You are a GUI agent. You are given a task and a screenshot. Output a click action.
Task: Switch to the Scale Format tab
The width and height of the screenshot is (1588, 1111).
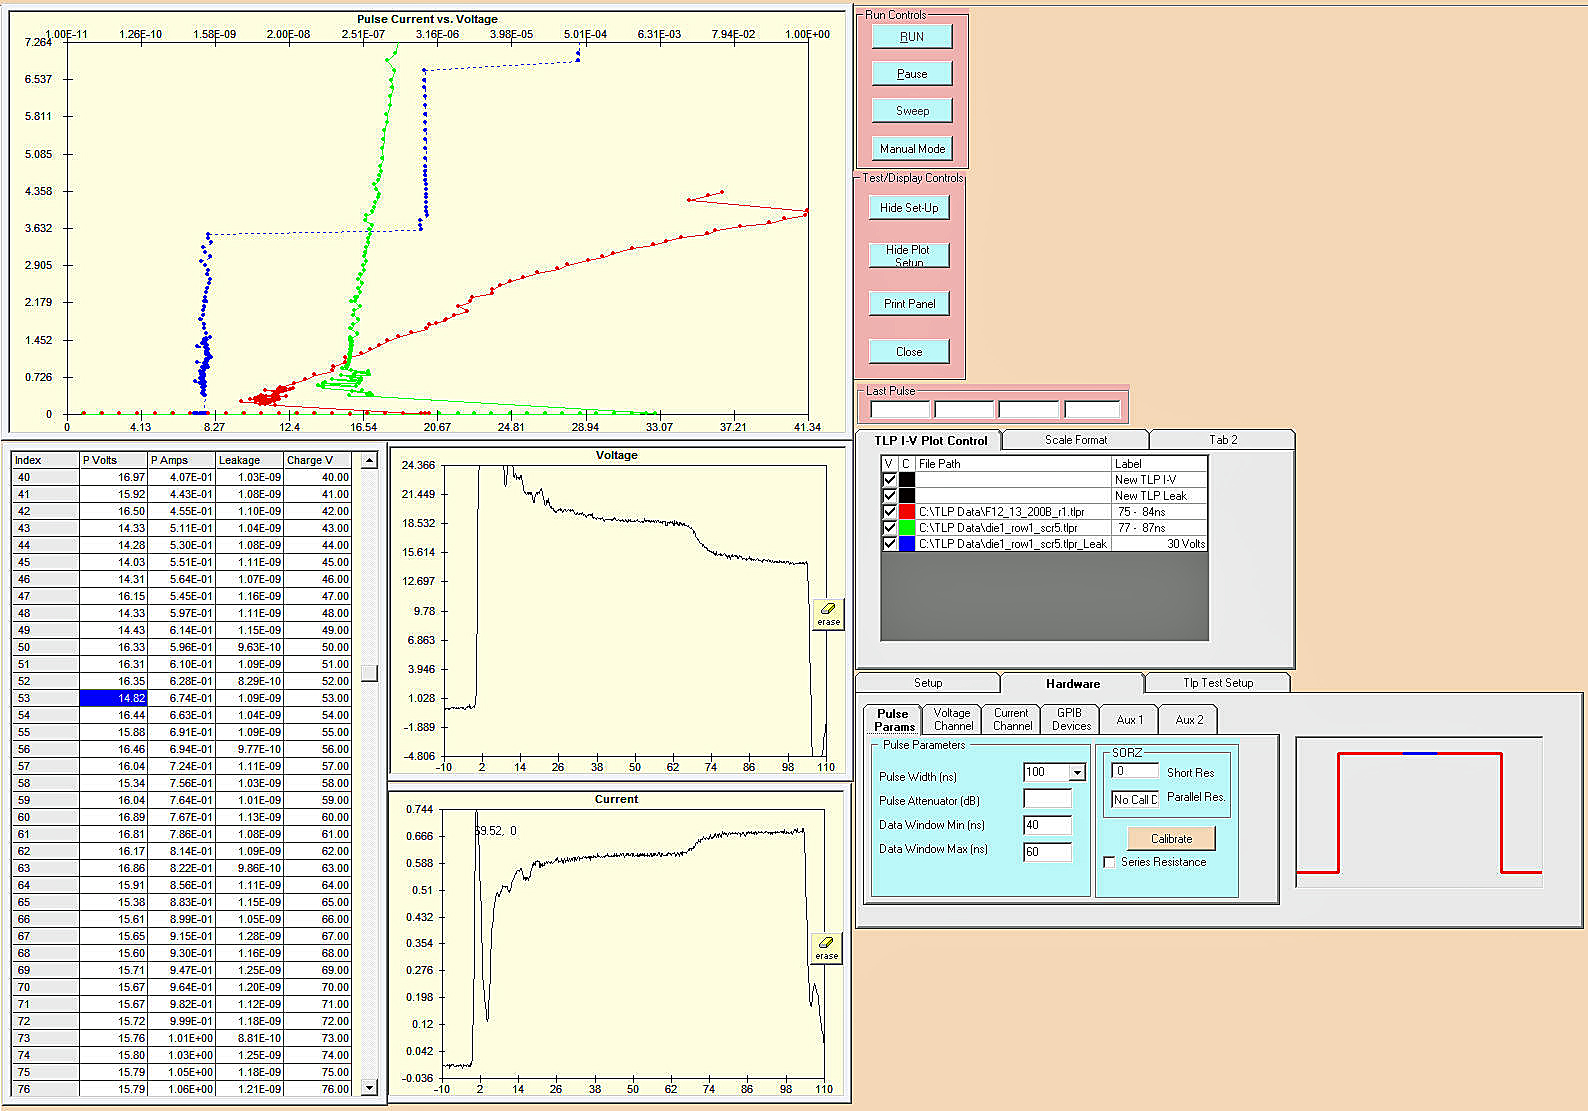(x=1075, y=440)
